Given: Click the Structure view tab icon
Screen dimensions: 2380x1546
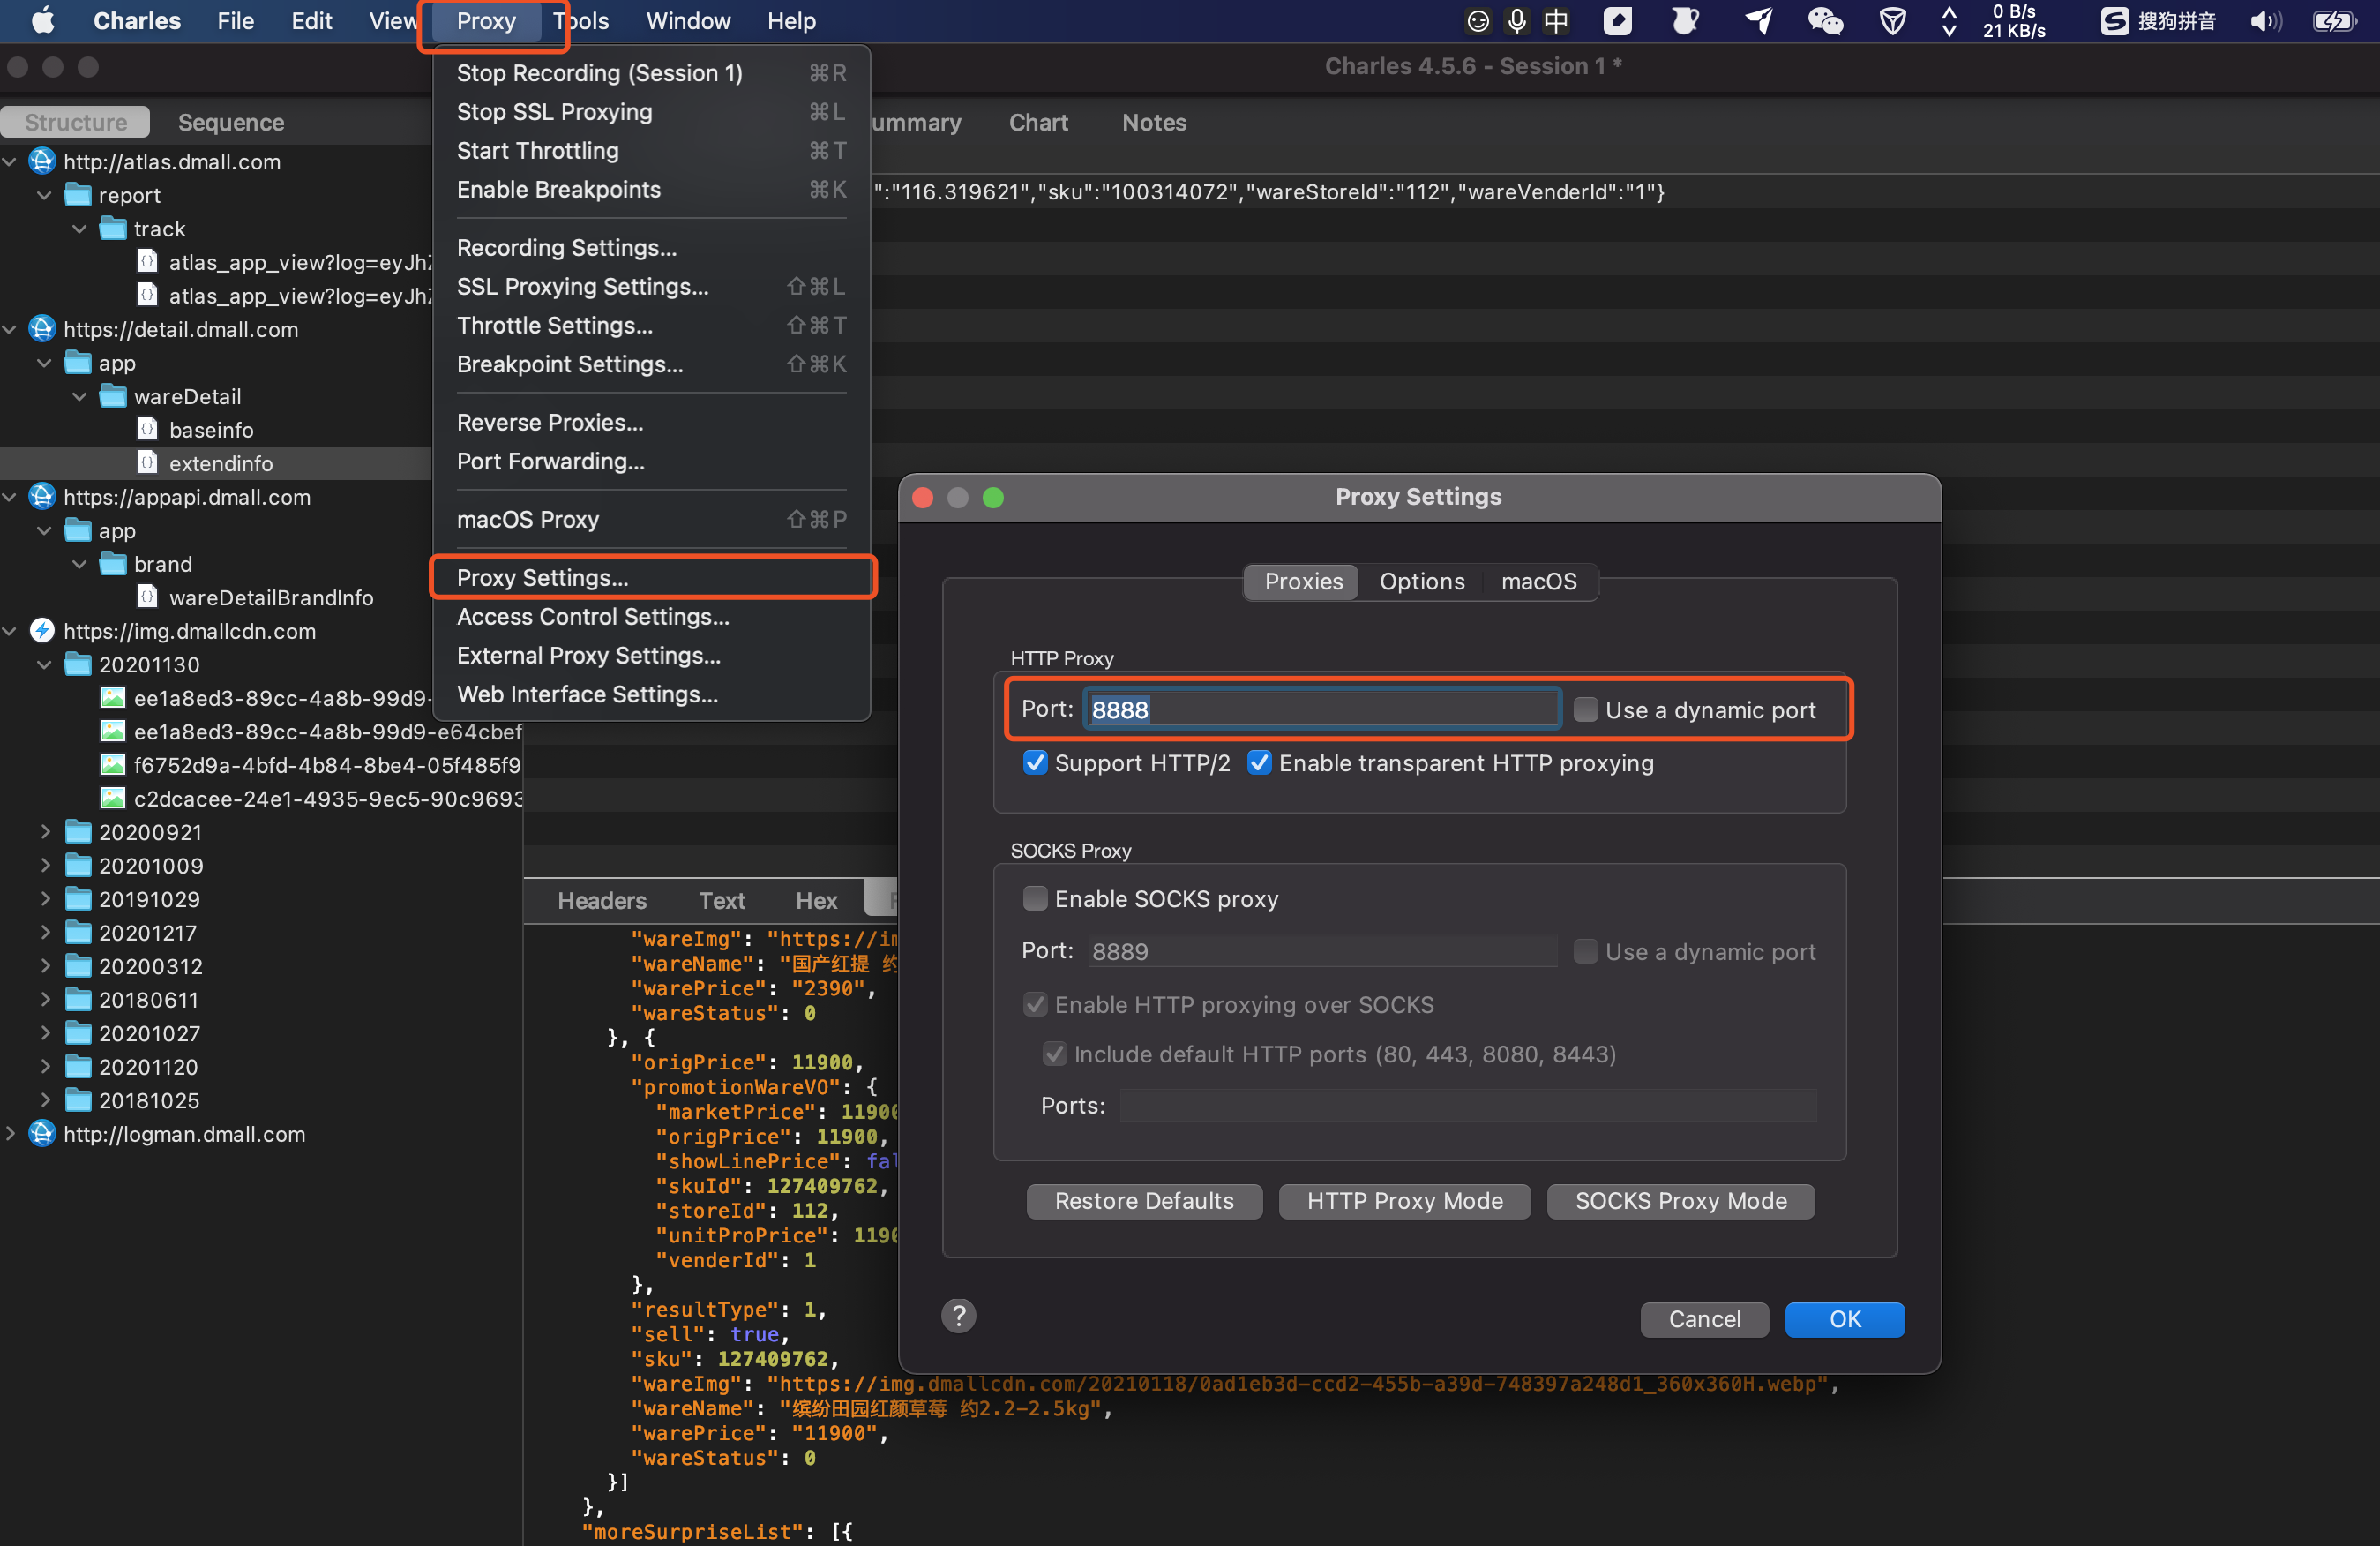Looking at the screenshot, I should click(x=75, y=120).
